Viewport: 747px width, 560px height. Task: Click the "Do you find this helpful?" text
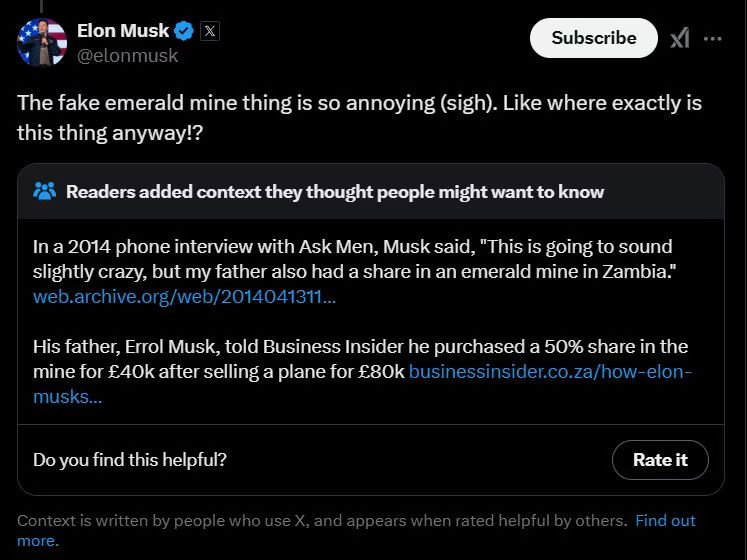[x=130, y=460]
